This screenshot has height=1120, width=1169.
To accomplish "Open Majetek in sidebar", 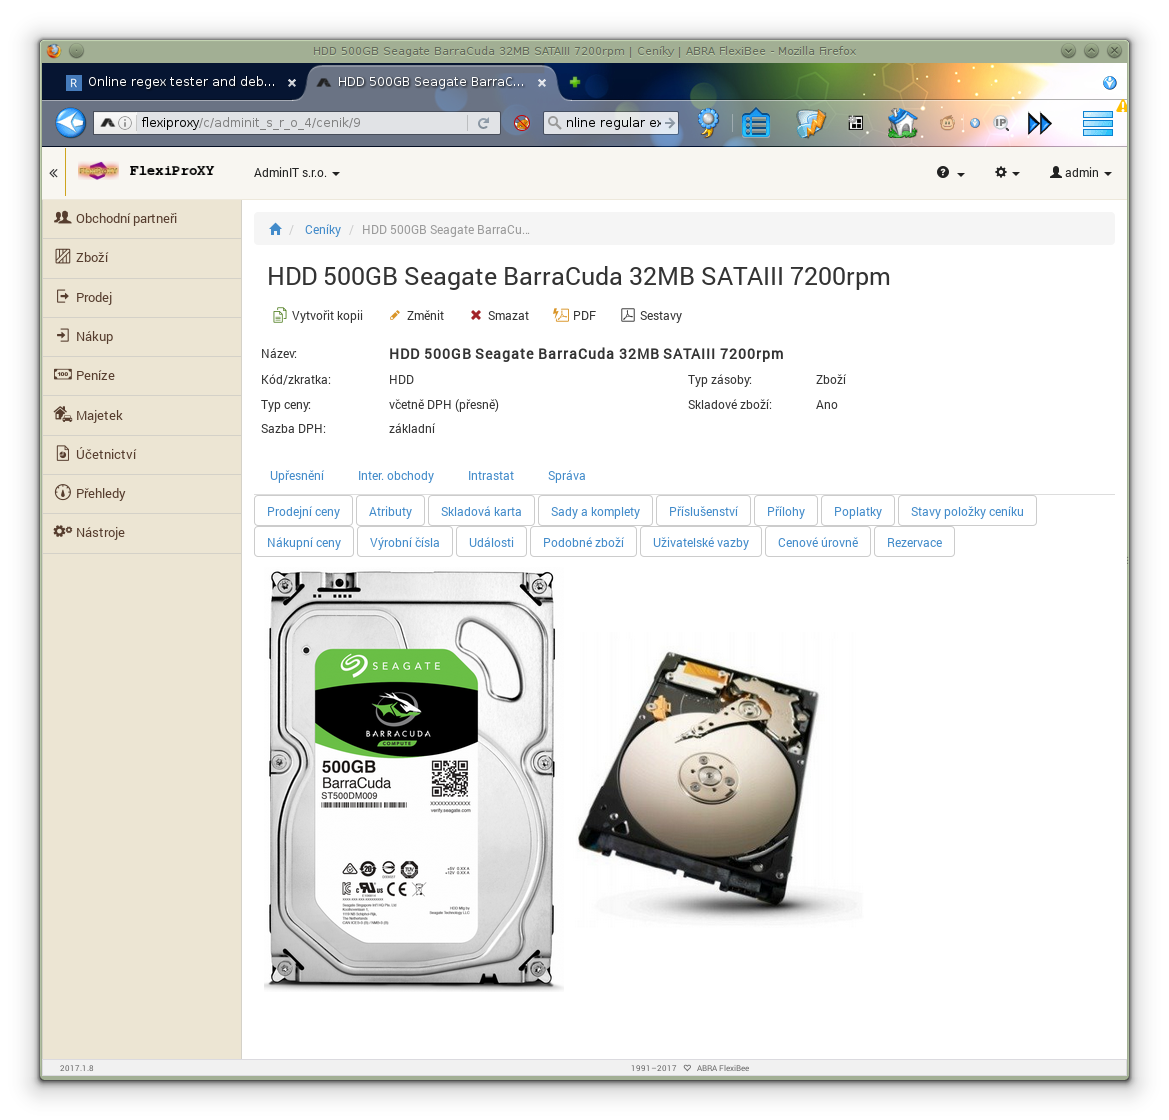I will tap(142, 415).
